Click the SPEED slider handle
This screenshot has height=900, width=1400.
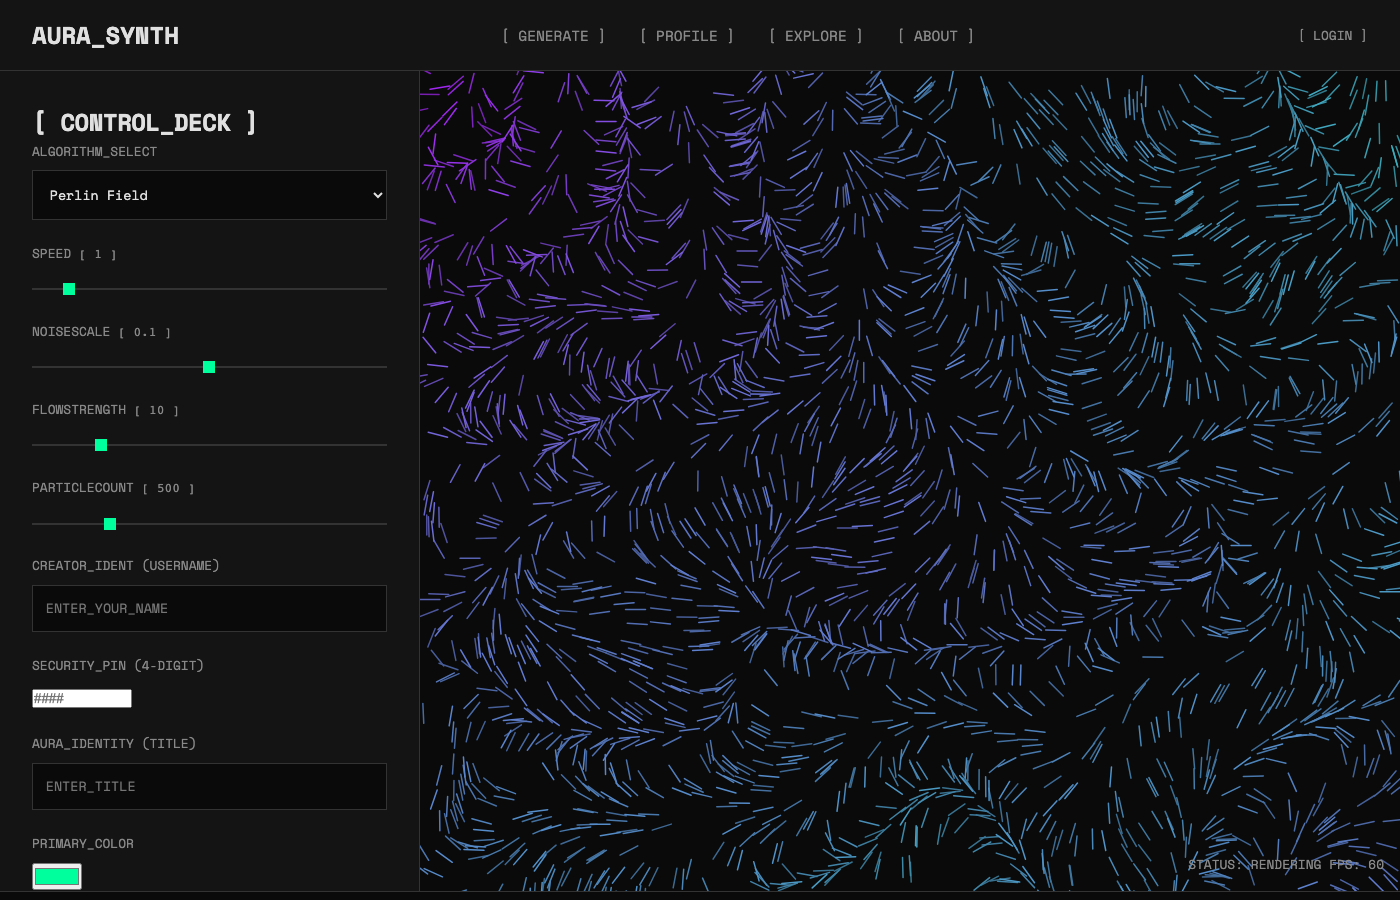68,289
